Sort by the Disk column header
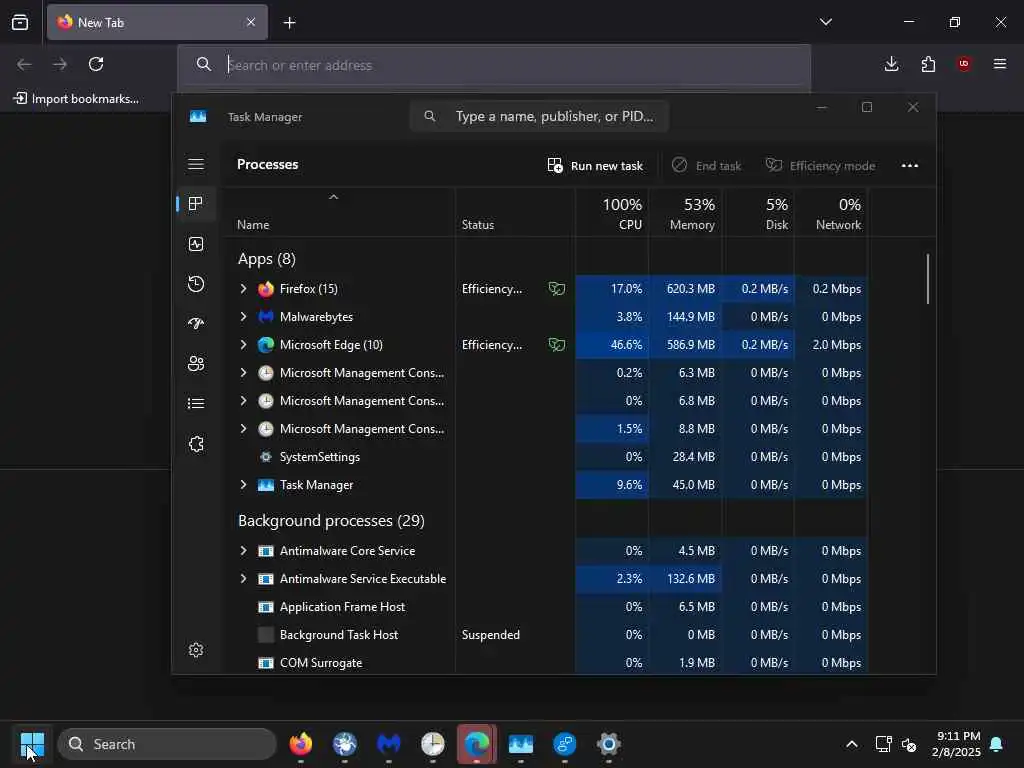The height and width of the screenshot is (768, 1024). (758, 213)
